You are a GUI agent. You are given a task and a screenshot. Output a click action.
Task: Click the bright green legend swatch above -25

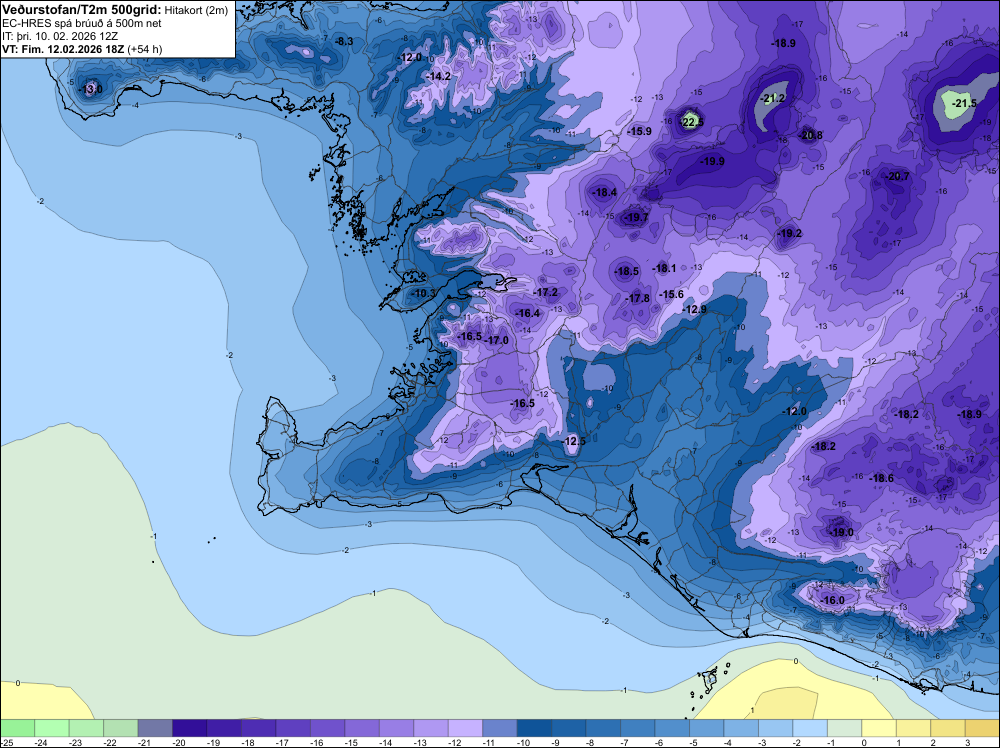click(x=17, y=728)
